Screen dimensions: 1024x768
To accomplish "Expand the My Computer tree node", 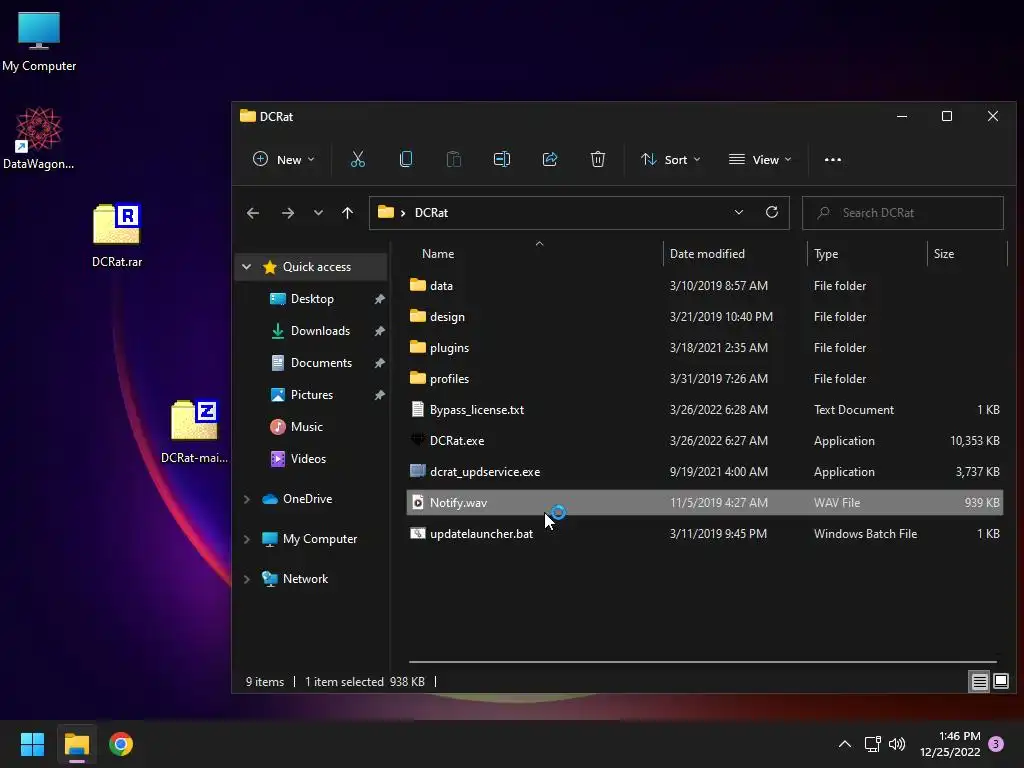I will click(x=246, y=539).
